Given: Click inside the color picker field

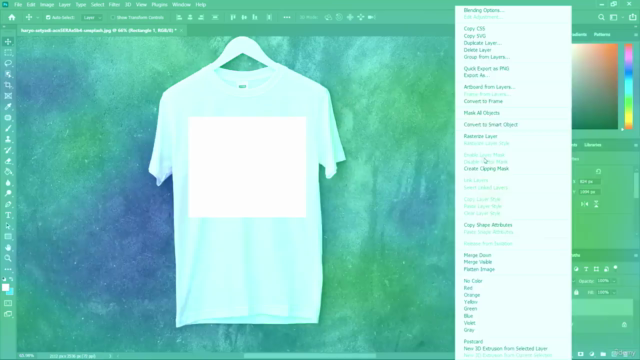Looking at the screenshot, I should coord(595,87).
